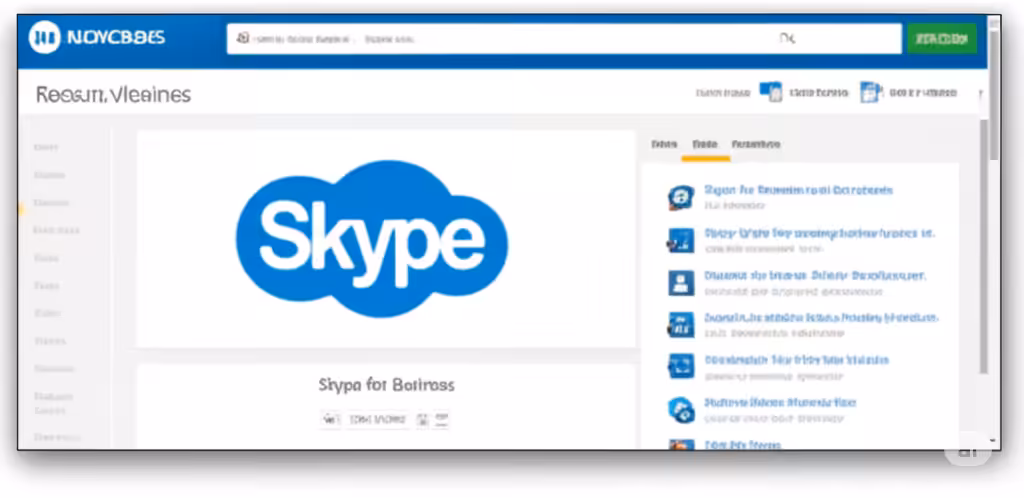1024x498 pixels.
Task: Click the first small button under the product title
Action: [331, 420]
